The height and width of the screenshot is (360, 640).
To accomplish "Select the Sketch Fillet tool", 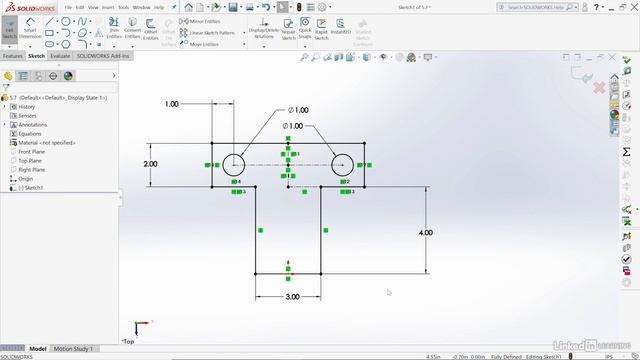I will click(x=82, y=44).
